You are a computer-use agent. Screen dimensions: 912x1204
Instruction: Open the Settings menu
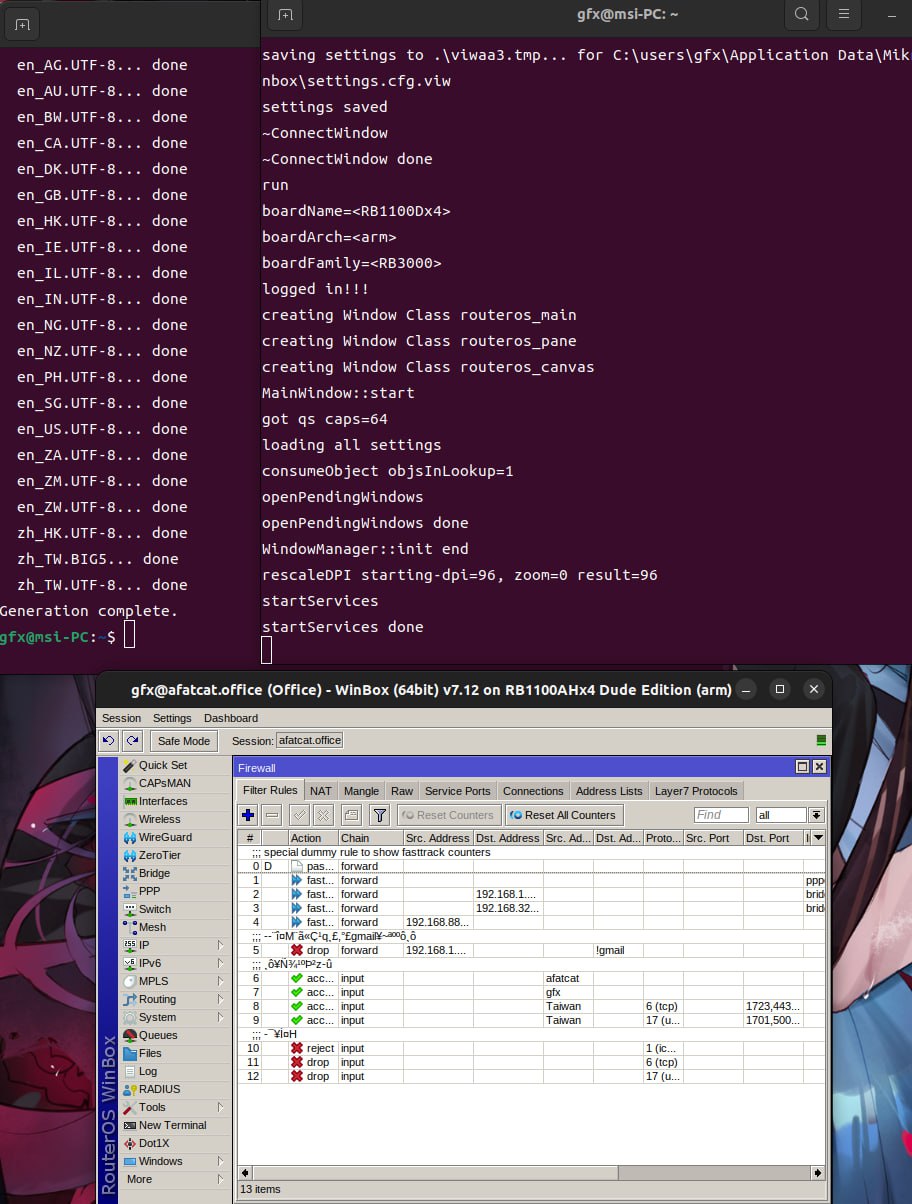point(172,718)
